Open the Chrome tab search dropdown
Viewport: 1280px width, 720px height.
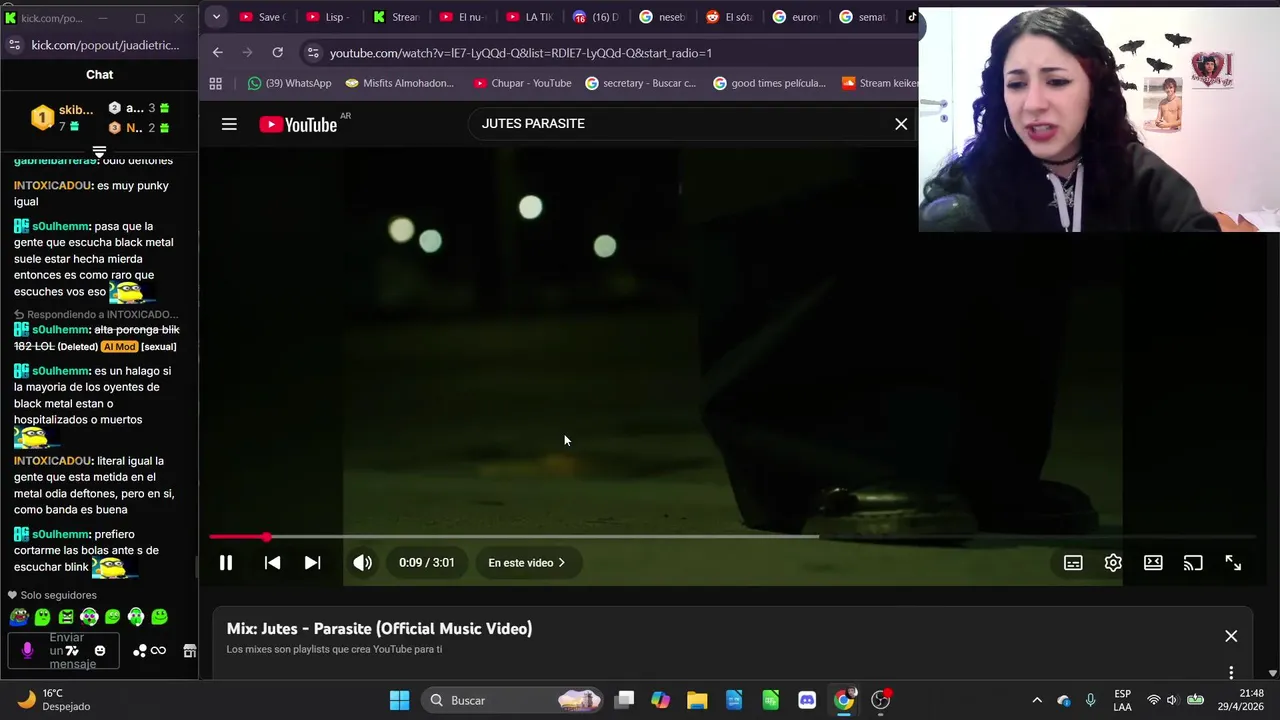point(216,17)
